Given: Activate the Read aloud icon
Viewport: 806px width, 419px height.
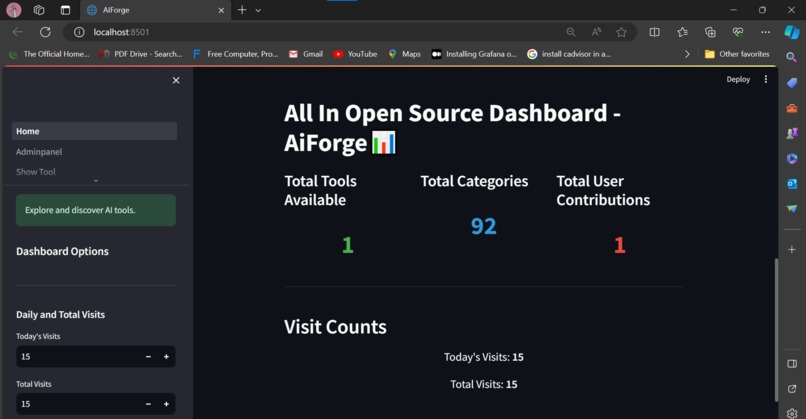Looking at the screenshot, I should tap(596, 32).
